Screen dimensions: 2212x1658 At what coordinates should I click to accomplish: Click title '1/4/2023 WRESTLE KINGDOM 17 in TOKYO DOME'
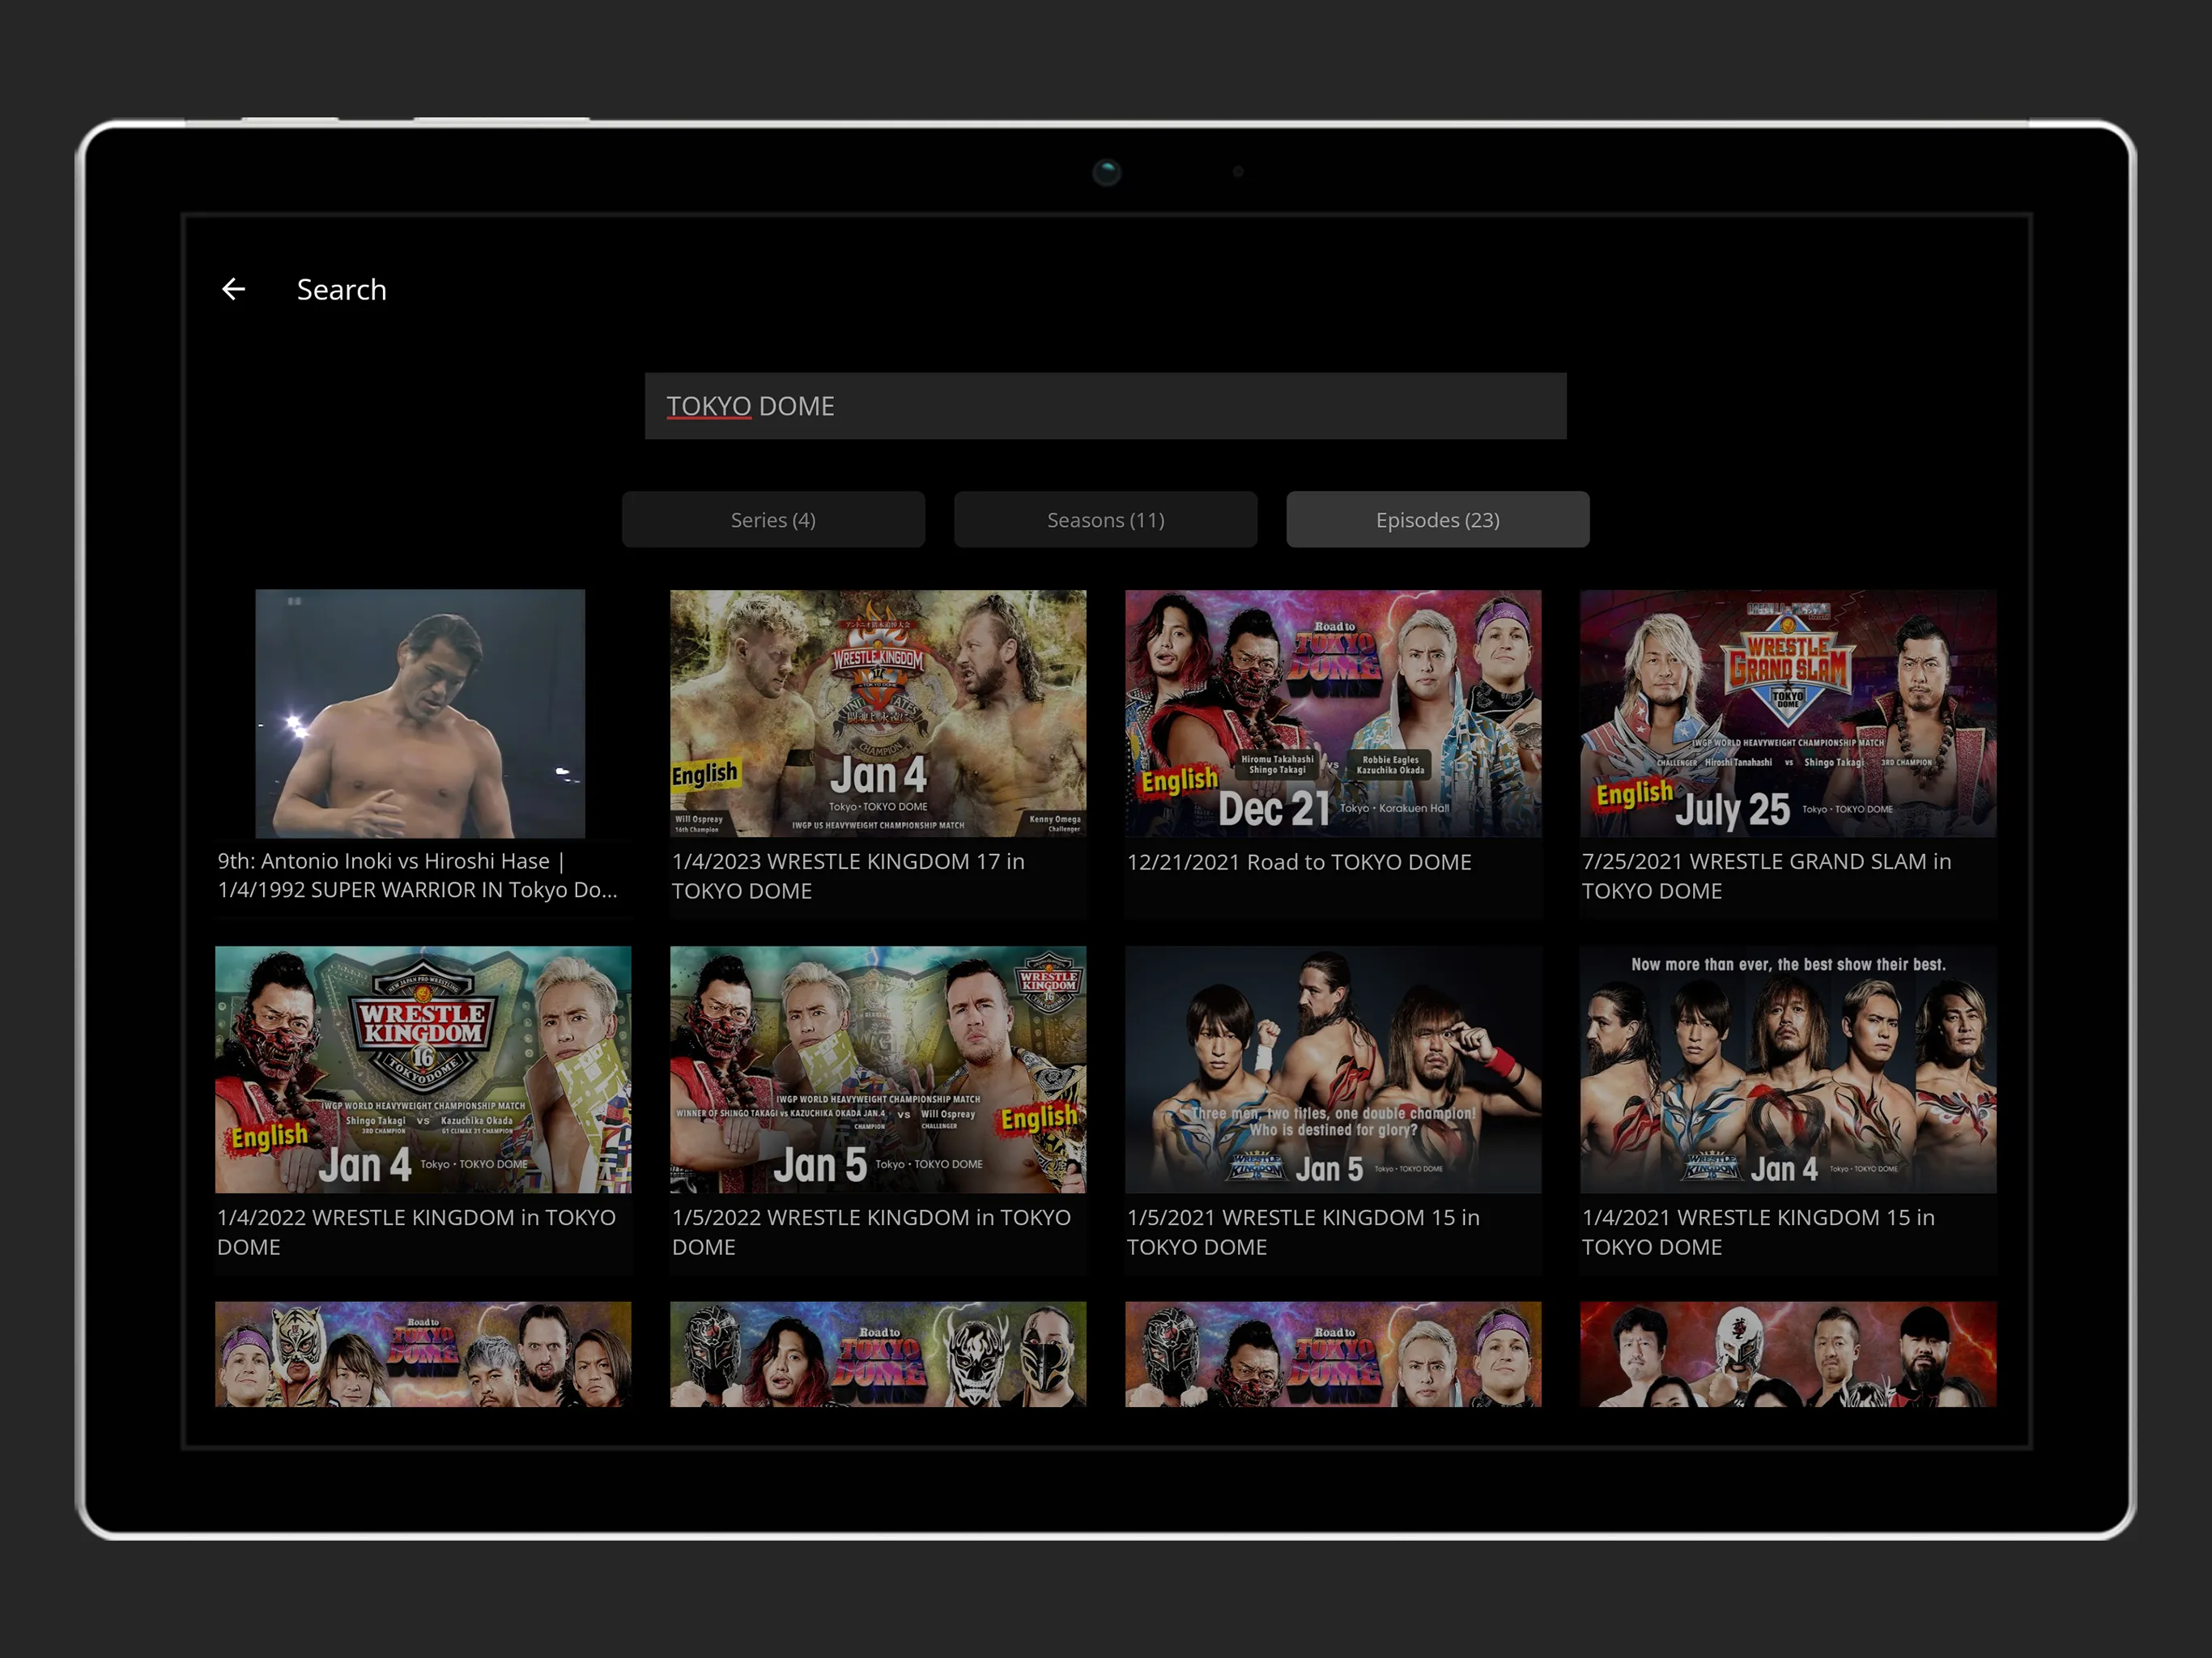[x=848, y=876]
